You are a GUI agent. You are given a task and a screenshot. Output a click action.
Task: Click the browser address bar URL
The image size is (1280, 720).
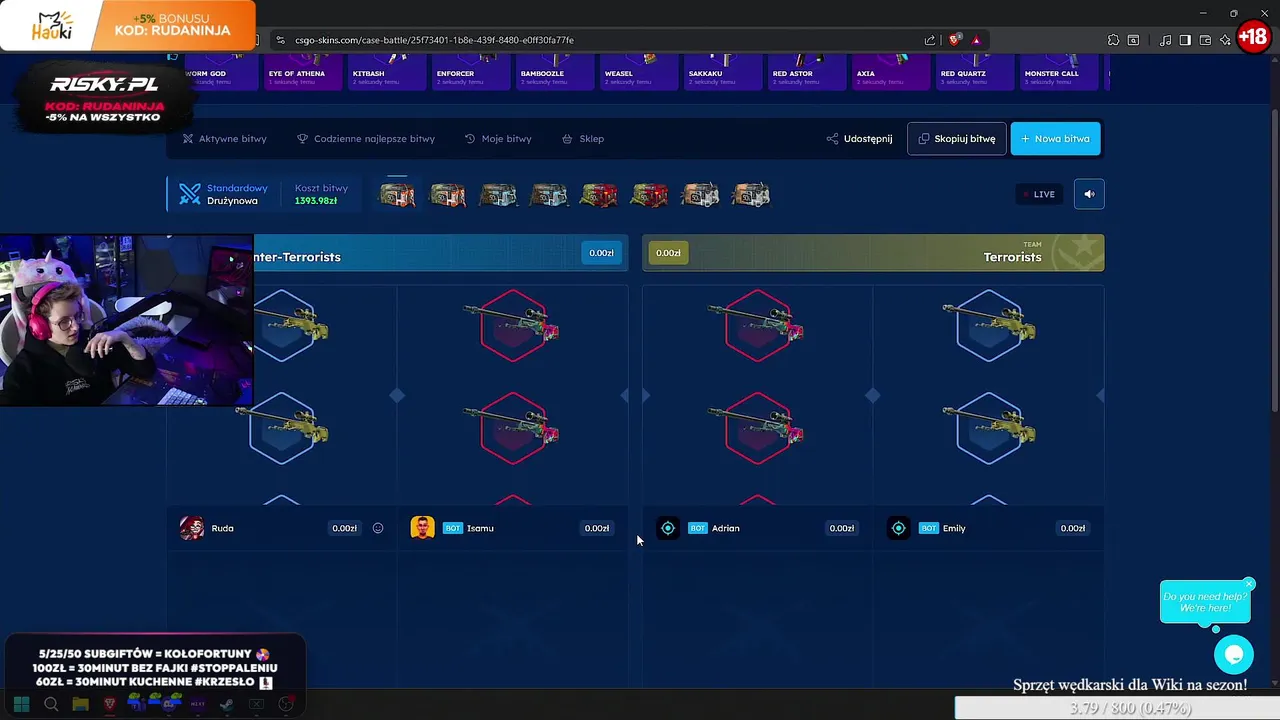[x=435, y=40]
